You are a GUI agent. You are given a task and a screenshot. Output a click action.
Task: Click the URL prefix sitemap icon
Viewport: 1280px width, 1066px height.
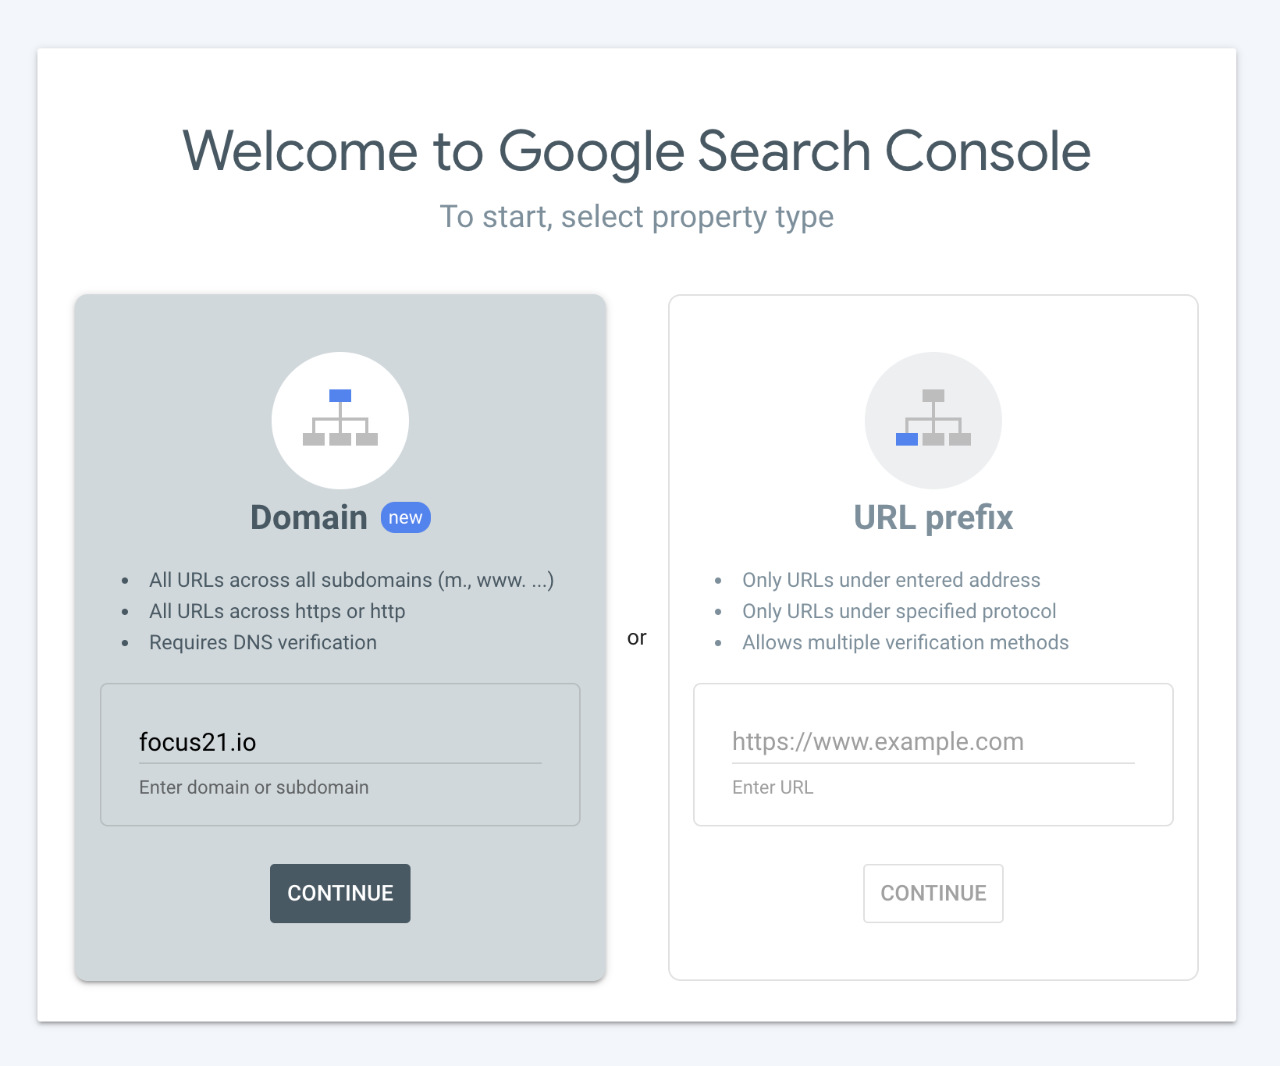pyautogui.click(x=933, y=420)
